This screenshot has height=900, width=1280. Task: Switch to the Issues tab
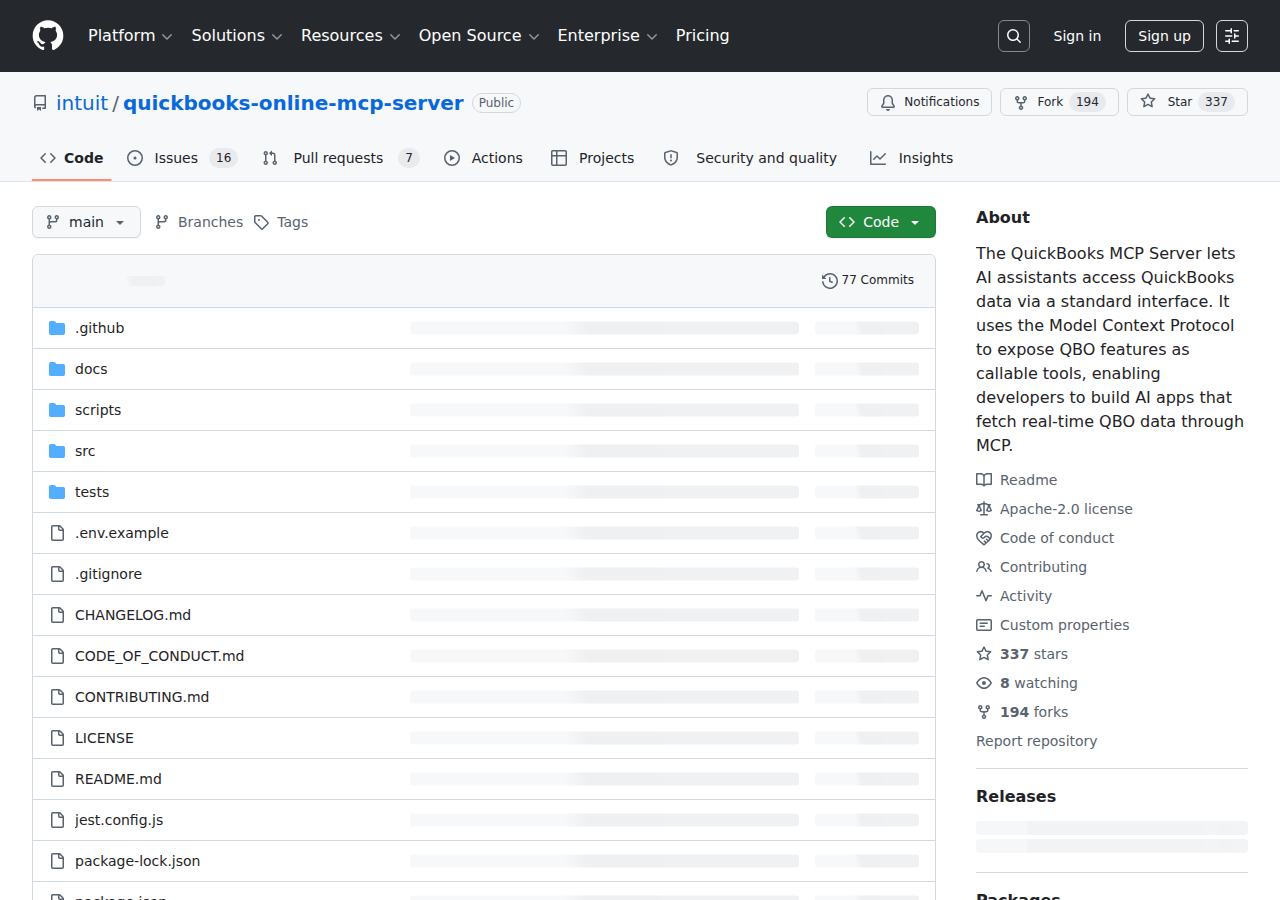pos(182,158)
